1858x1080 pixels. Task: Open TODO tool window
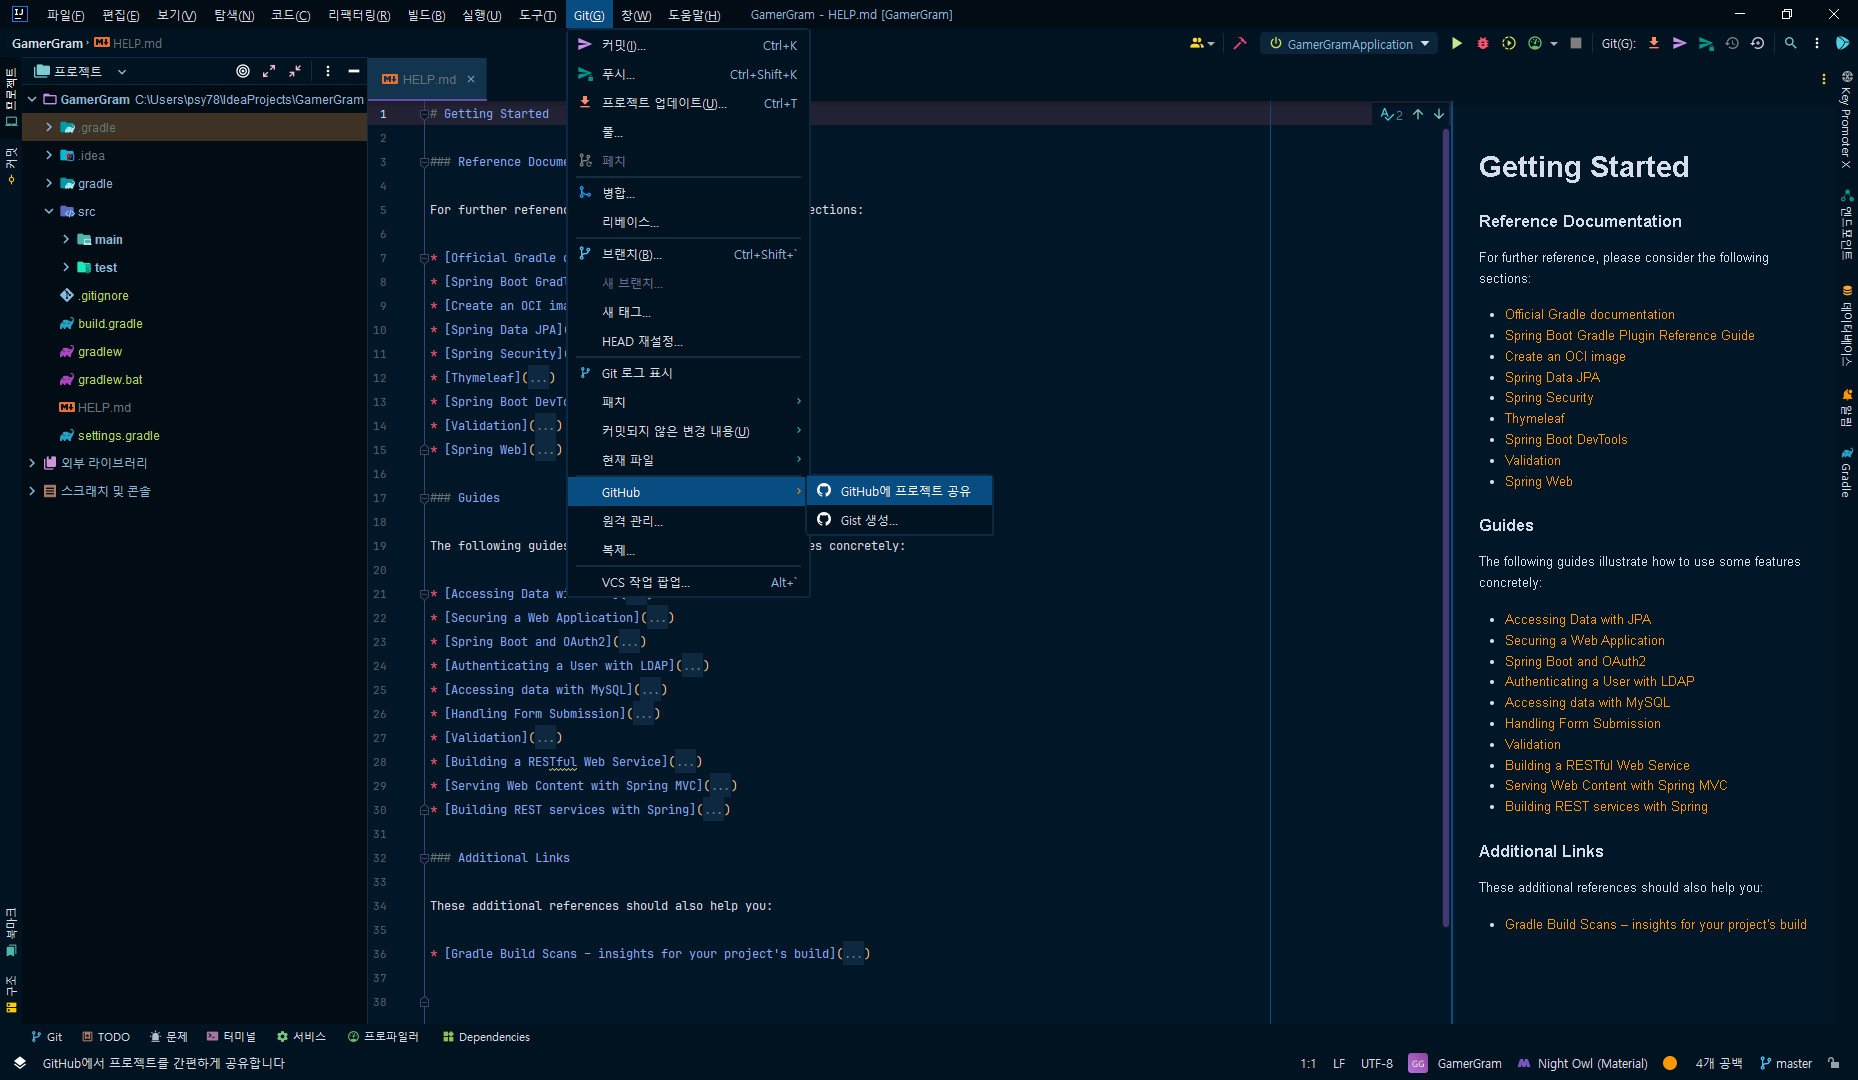click(106, 1037)
